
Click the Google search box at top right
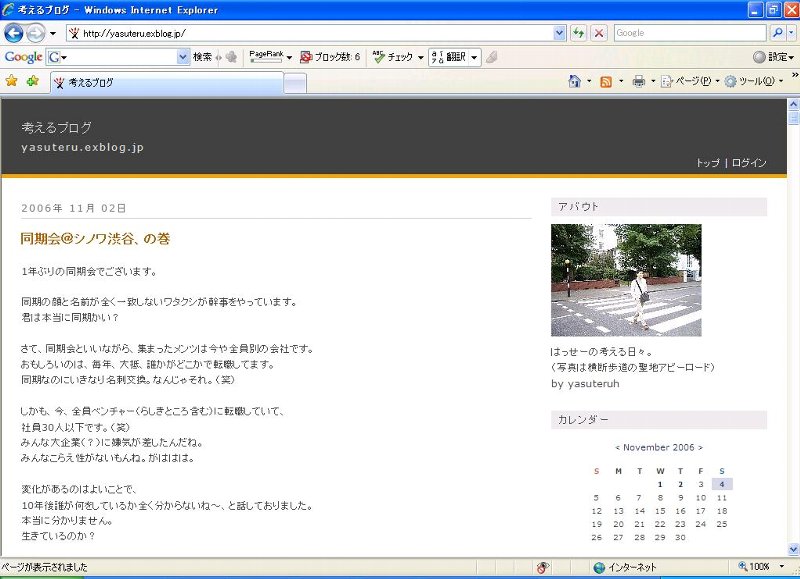point(690,33)
